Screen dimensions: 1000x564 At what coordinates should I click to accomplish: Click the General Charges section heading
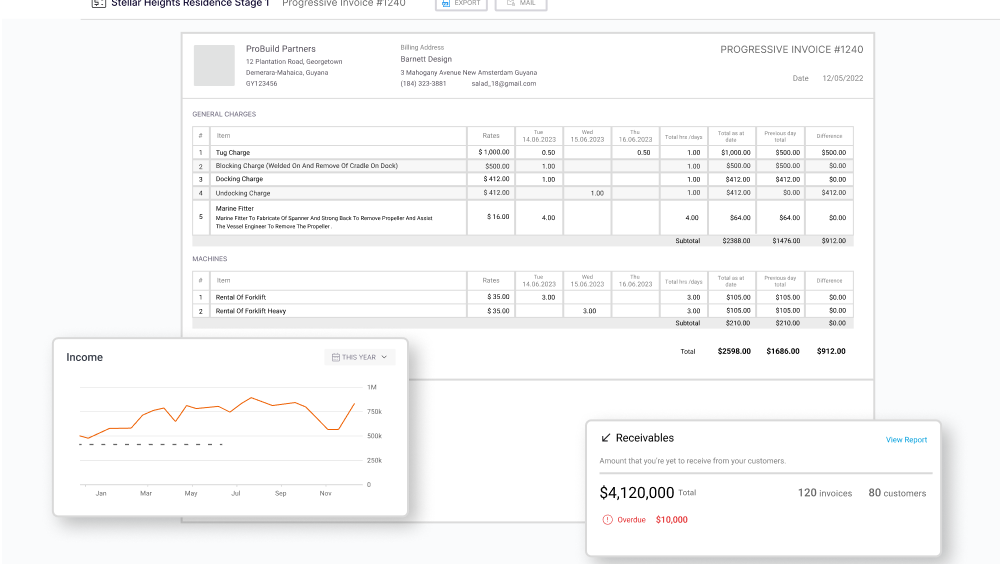pyautogui.click(x=224, y=114)
